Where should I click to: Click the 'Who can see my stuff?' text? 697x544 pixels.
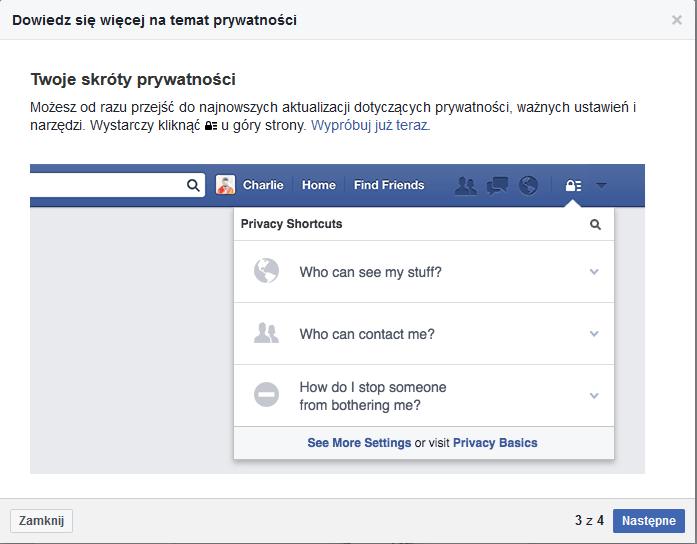click(x=371, y=272)
